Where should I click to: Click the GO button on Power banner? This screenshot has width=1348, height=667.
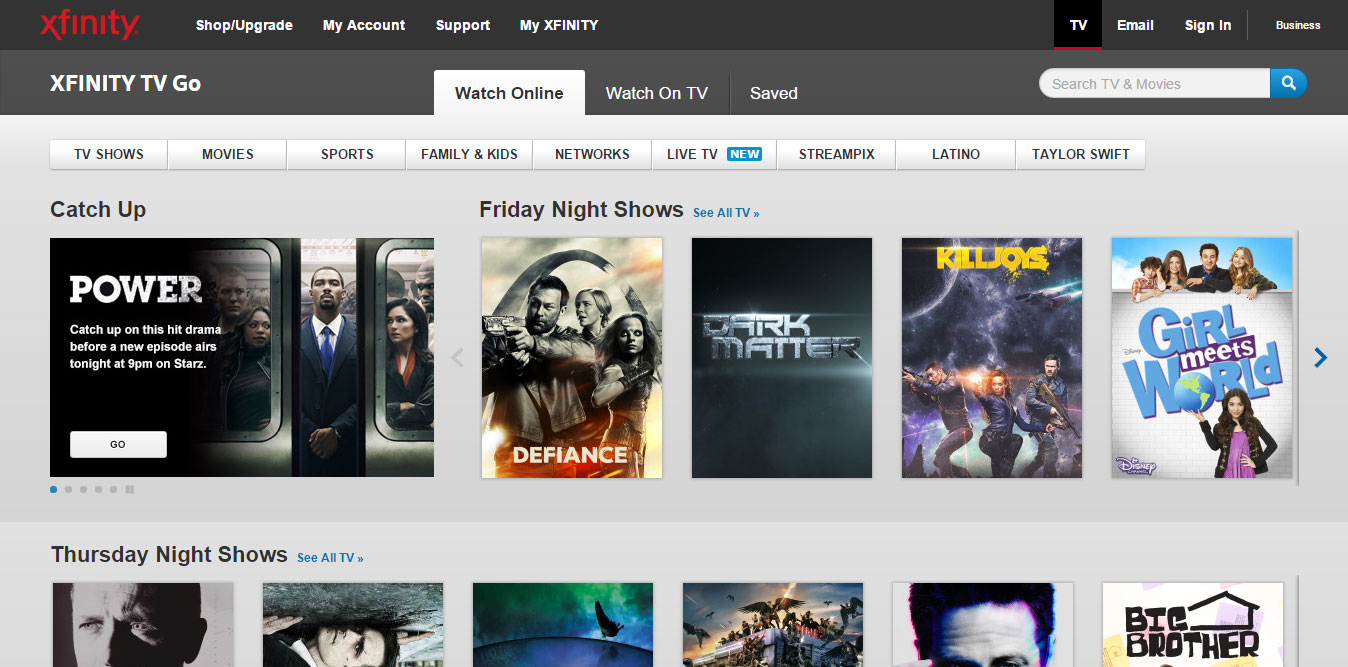click(x=118, y=444)
